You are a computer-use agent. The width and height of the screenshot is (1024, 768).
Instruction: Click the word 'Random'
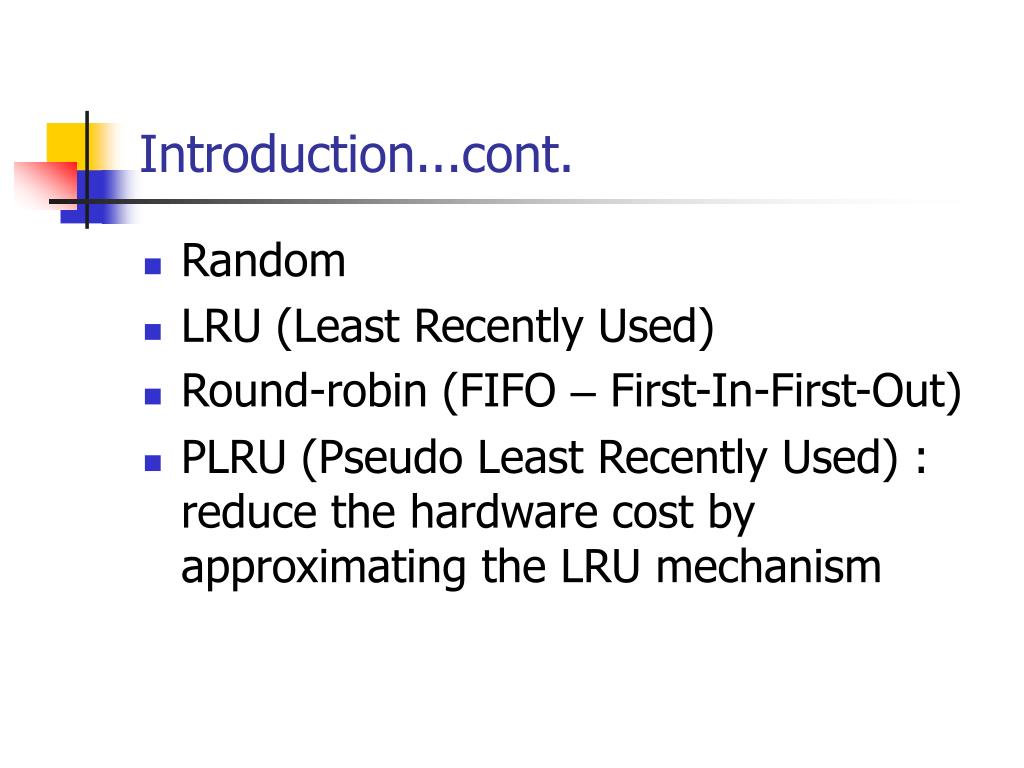tap(263, 261)
